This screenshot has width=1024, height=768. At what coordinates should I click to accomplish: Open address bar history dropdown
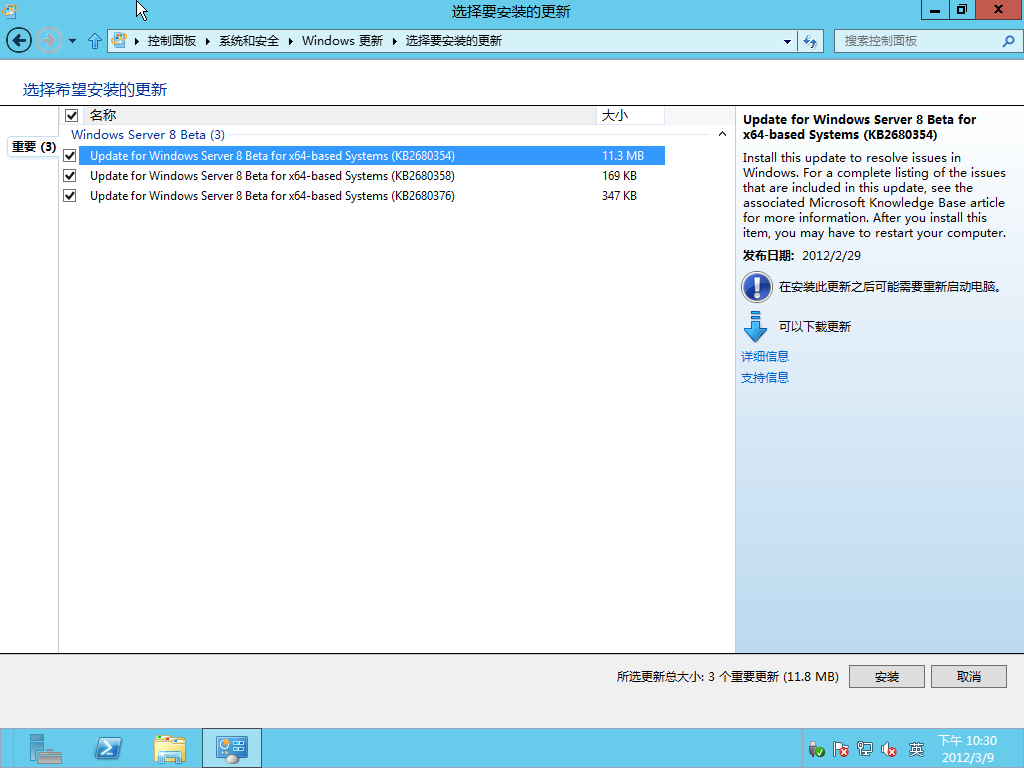click(x=787, y=41)
